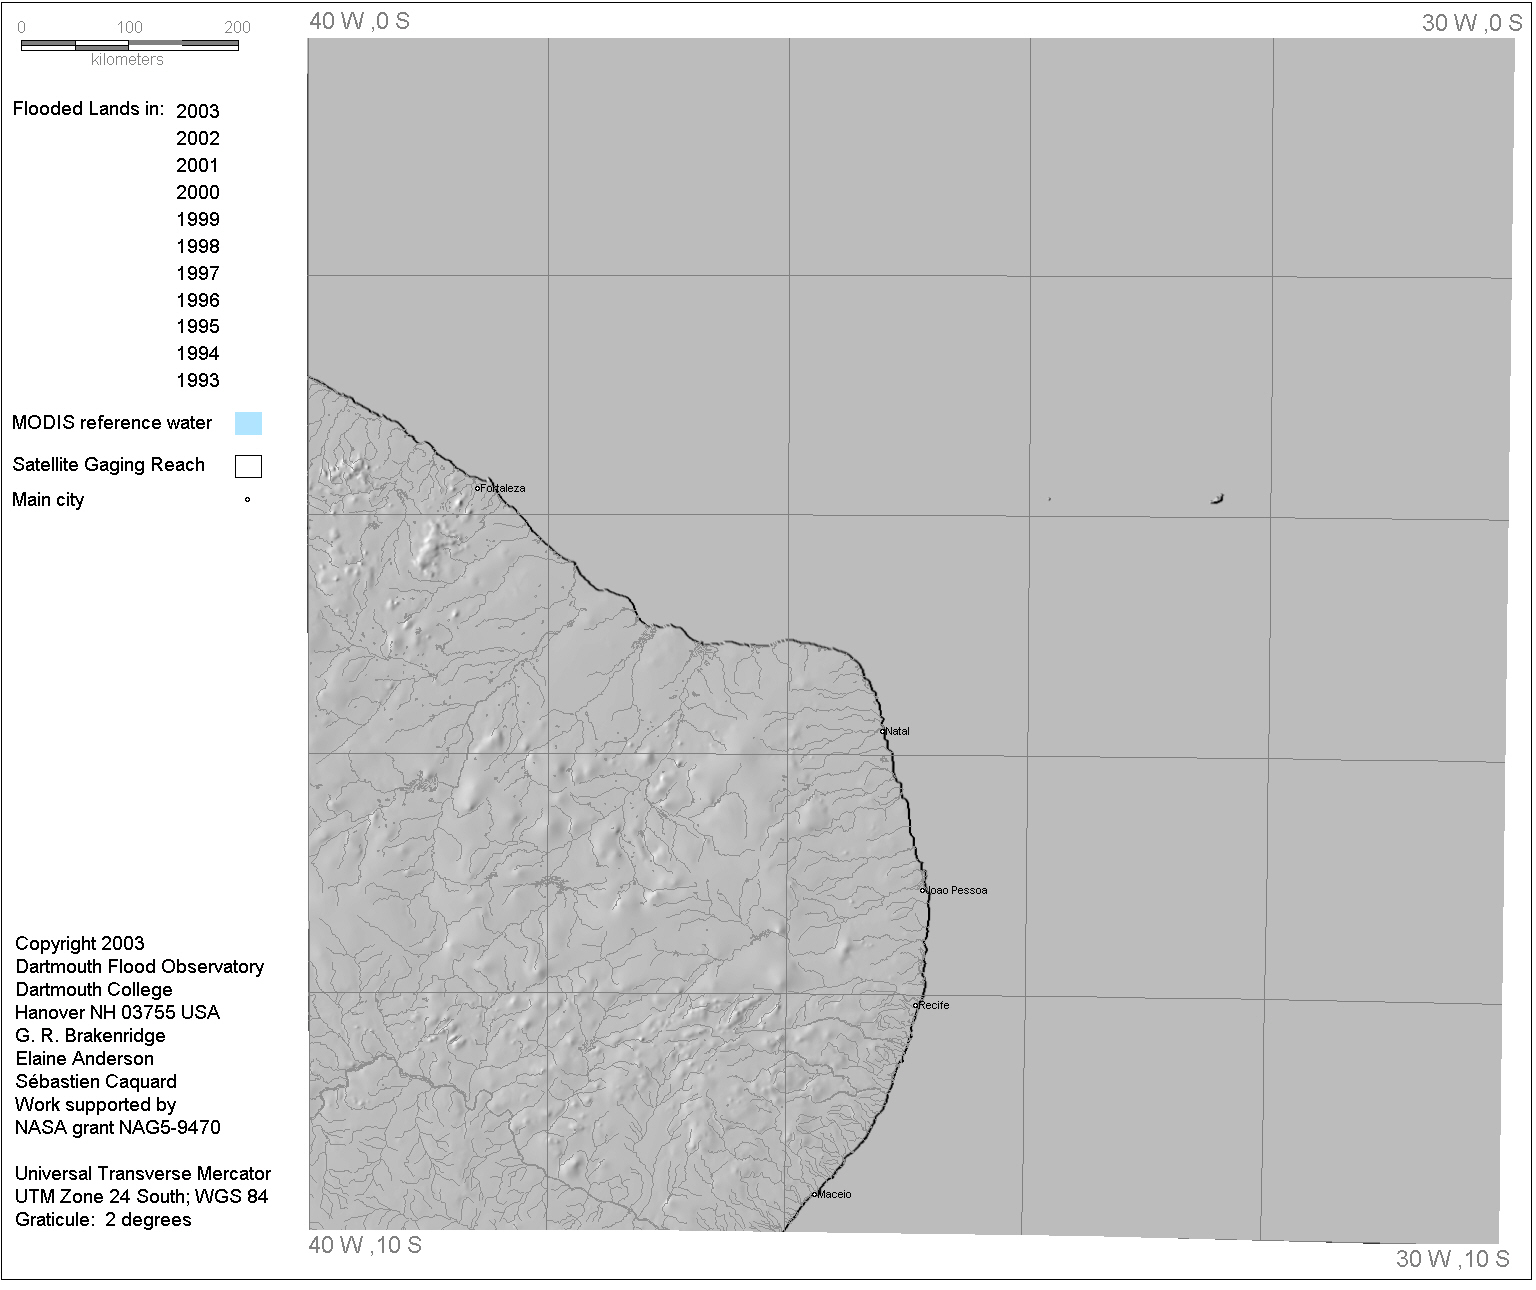Click the kilometers scale bar

[129, 45]
